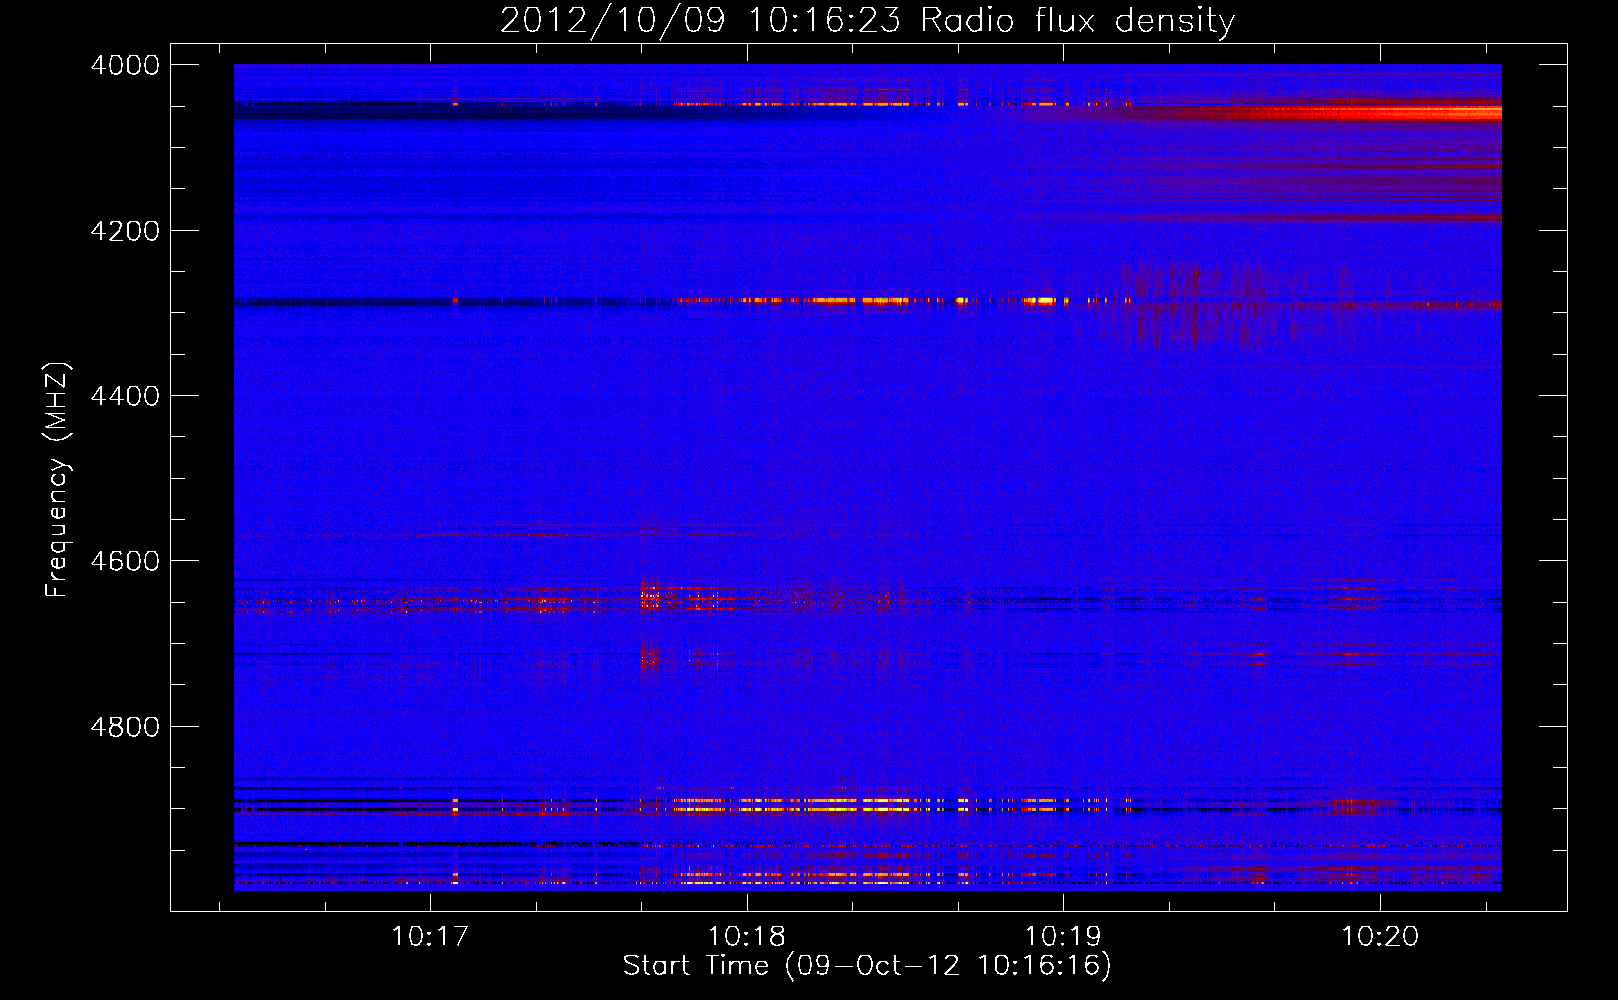Click the plot title '2012/10/09 10:16:23 Radio flux density'
Image resolution: width=1618 pixels, height=1000 pixels.
click(867, 20)
